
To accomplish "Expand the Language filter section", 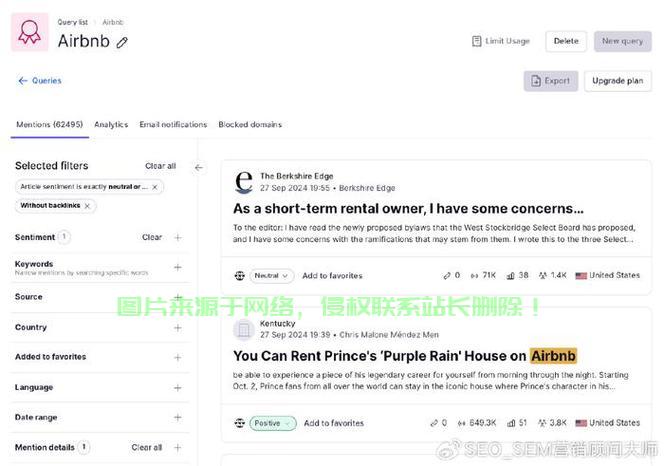I will coord(178,388).
